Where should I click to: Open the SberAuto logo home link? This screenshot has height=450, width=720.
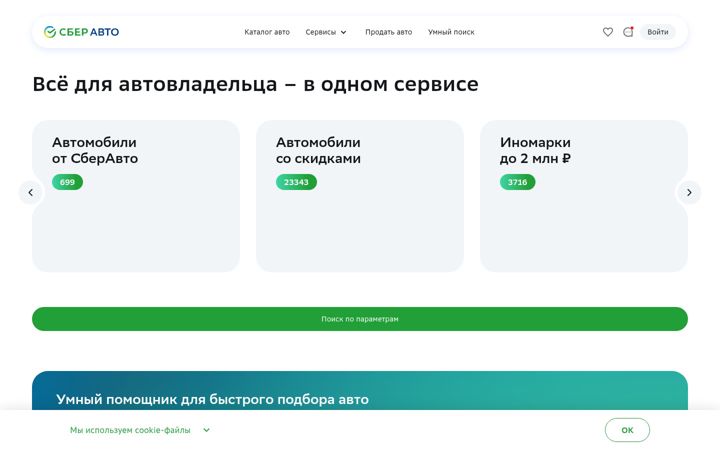pos(81,32)
